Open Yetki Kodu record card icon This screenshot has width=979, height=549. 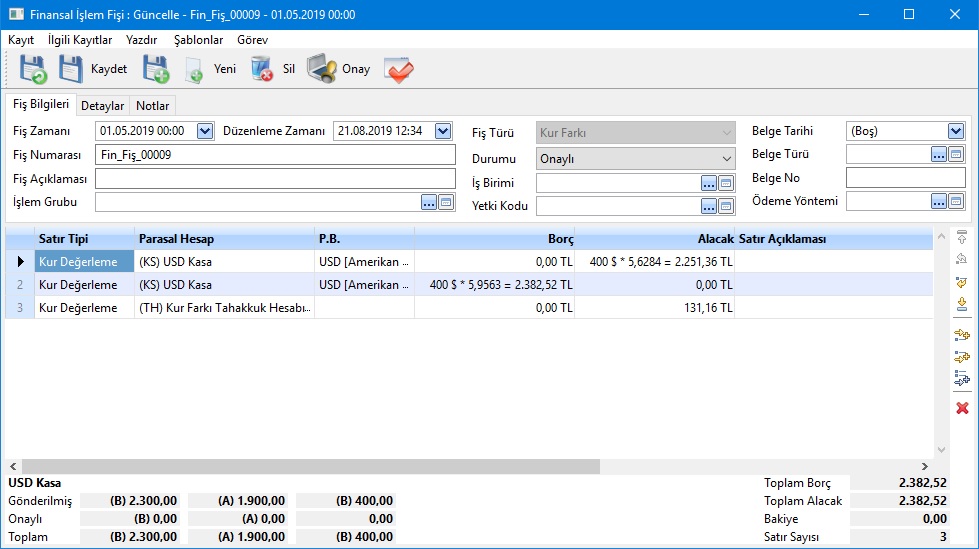726,206
